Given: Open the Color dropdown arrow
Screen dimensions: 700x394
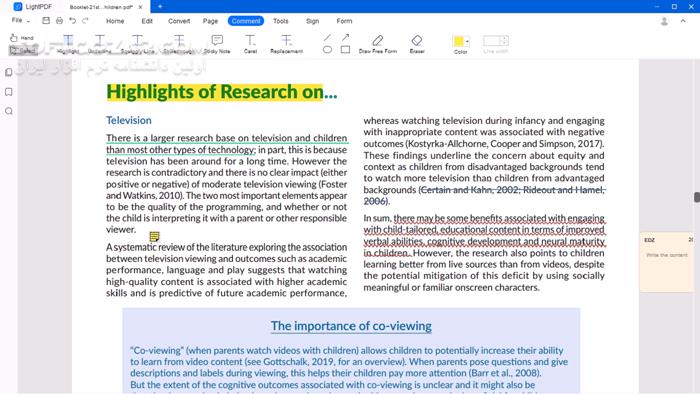Looking at the screenshot, I should point(467,41).
